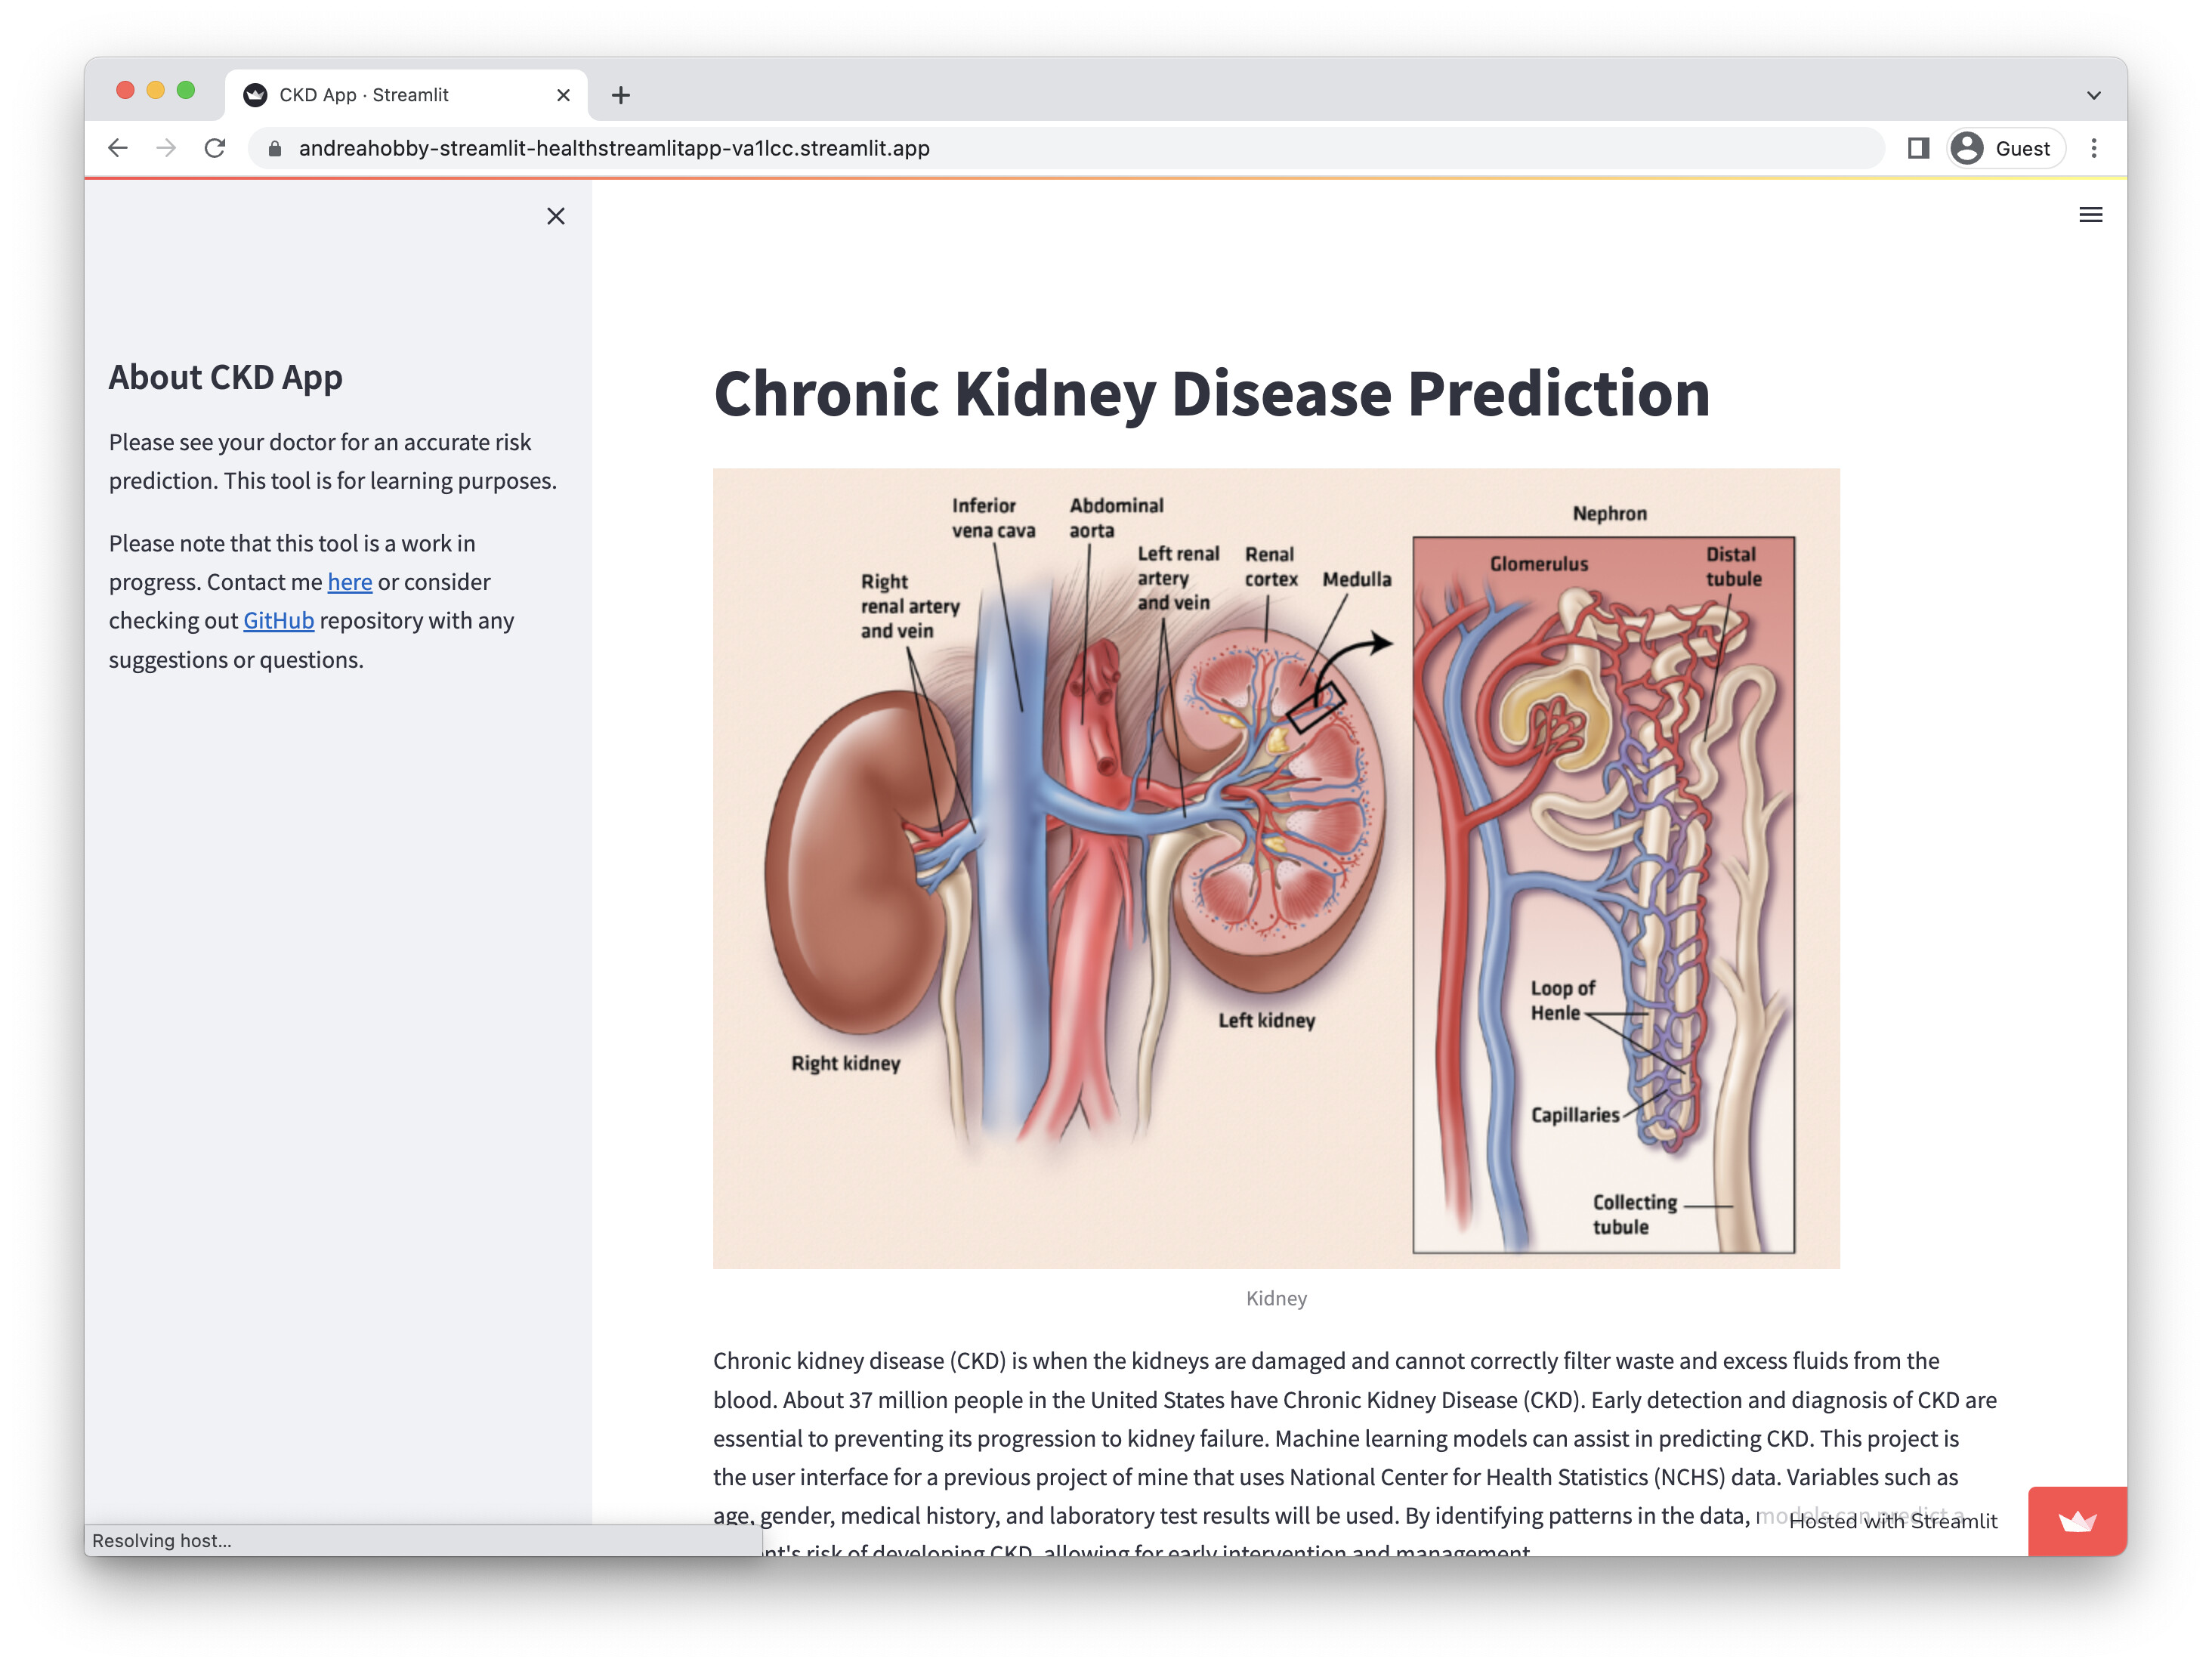The width and height of the screenshot is (2212, 1668).
Task: Select the CKD App Streamlit tab
Action: 364,95
